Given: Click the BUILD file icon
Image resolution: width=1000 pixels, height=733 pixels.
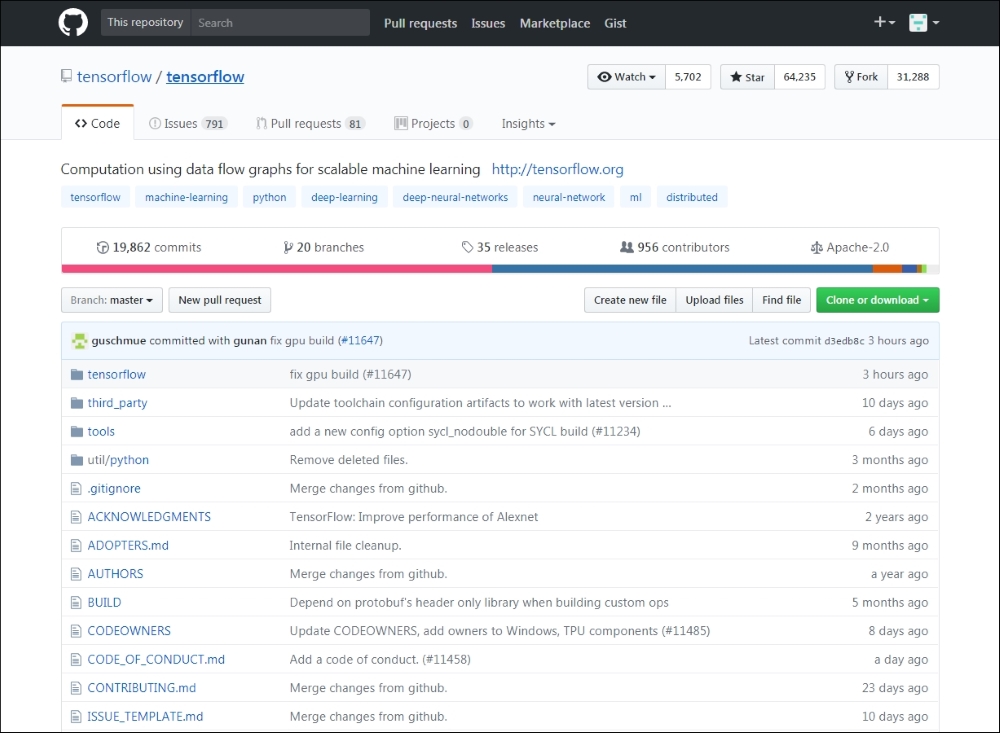Looking at the screenshot, I should tap(76, 602).
